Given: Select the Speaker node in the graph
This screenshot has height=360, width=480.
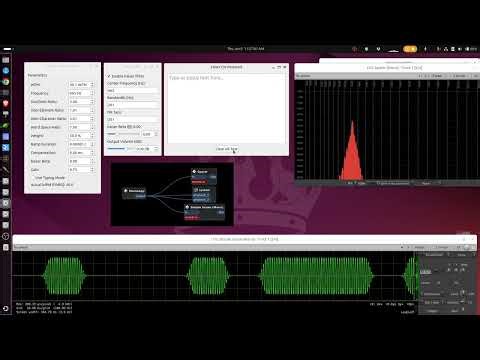Looking at the screenshot, I should [204, 195].
